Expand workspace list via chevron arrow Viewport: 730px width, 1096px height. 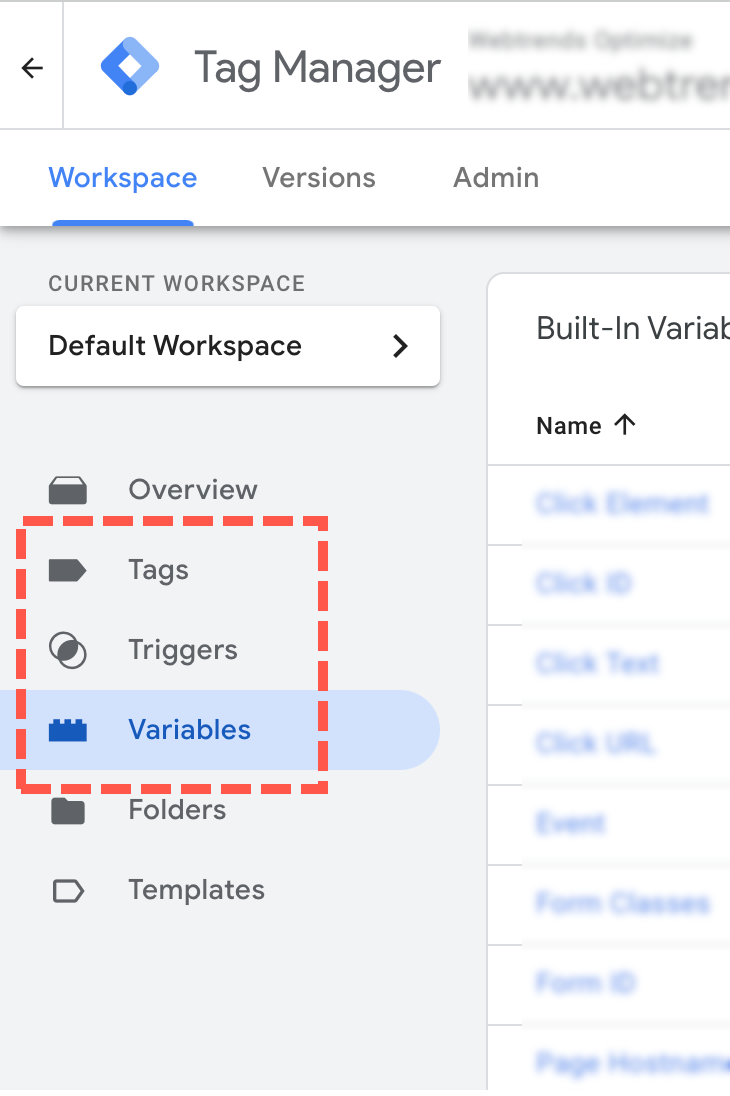[x=401, y=346]
